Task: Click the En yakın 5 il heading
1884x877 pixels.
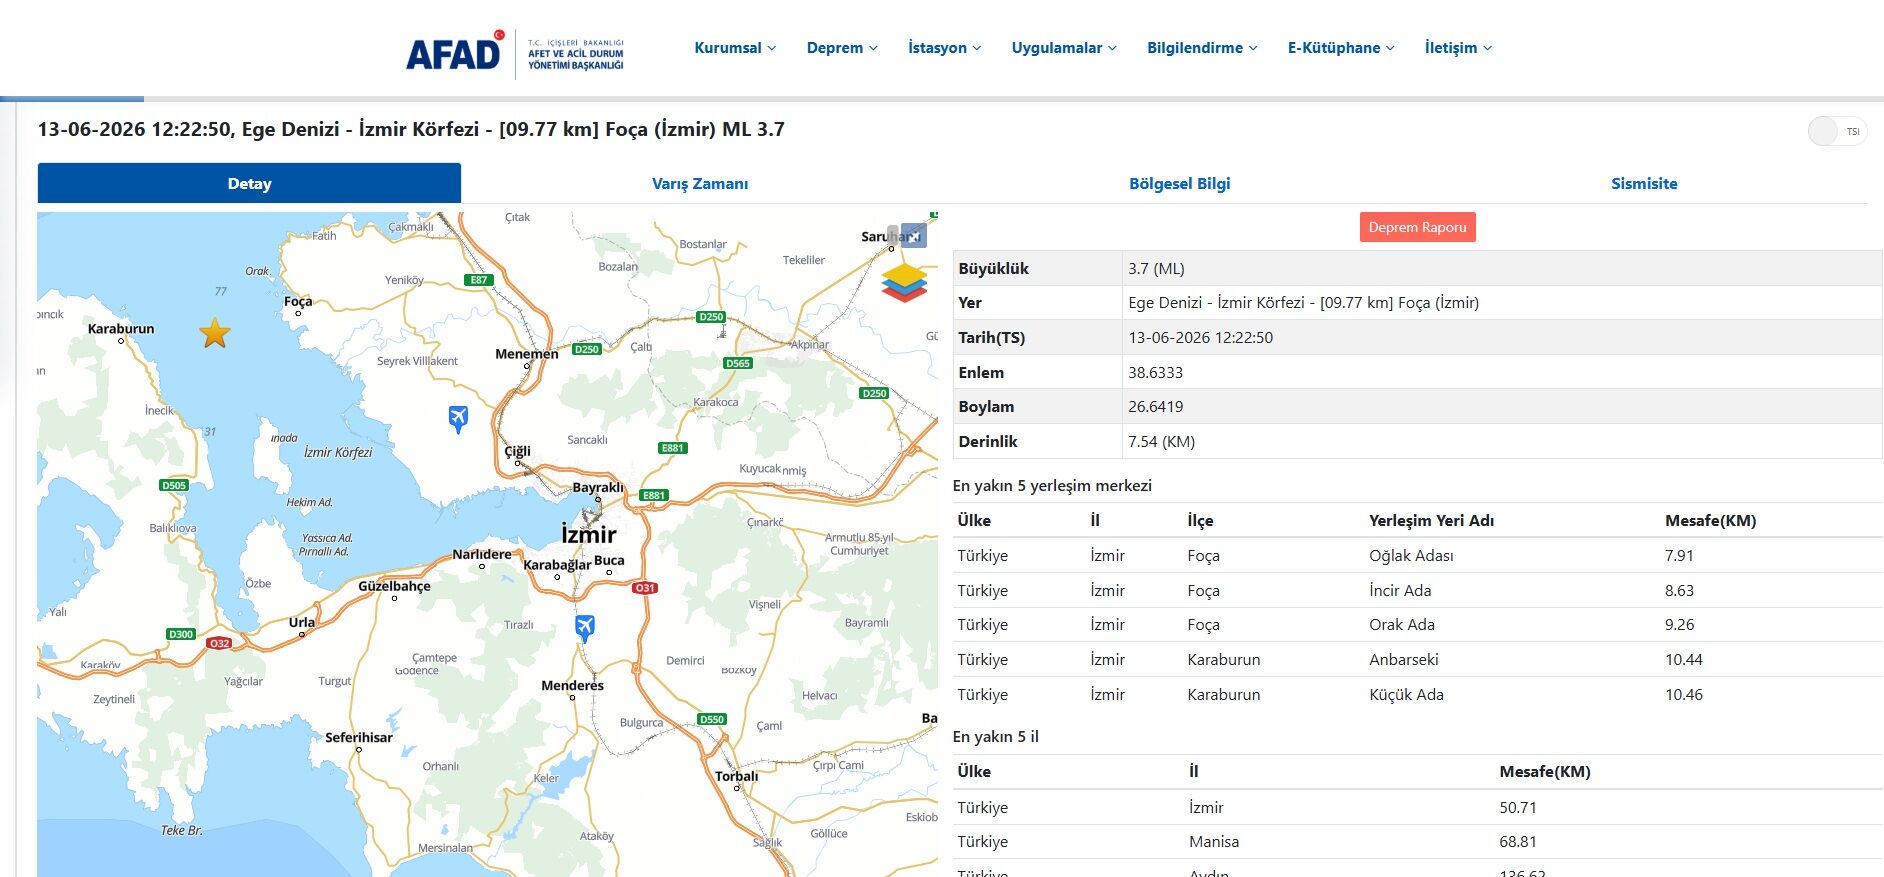Action: click(996, 736)
